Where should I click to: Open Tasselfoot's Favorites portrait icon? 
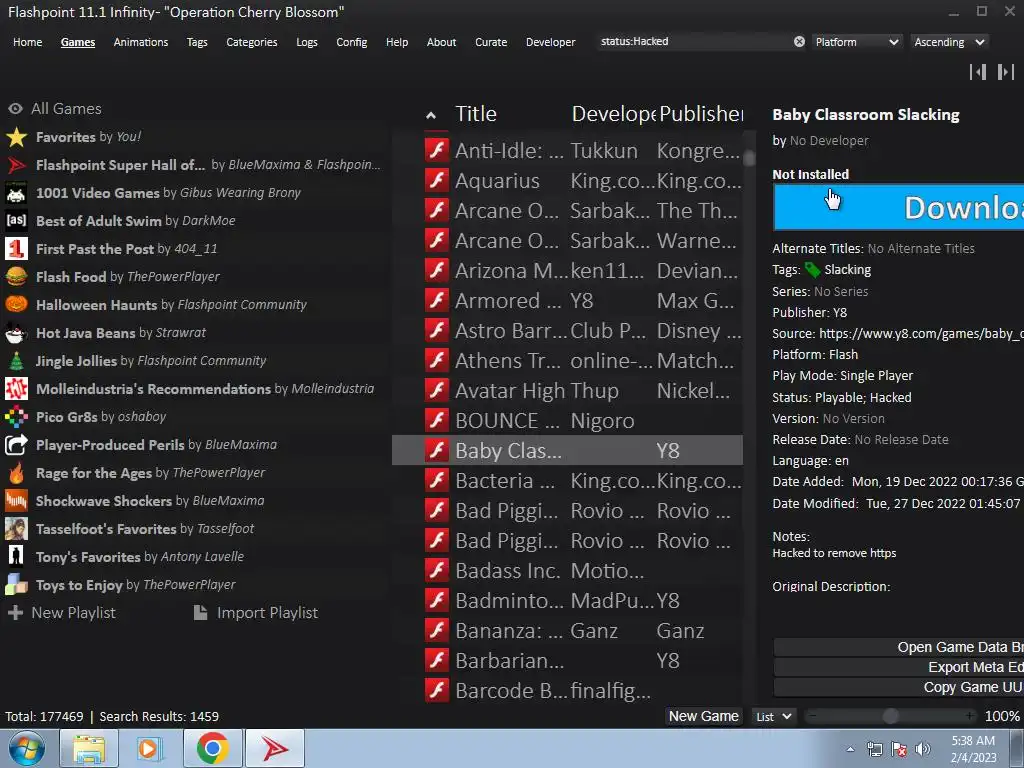click(x=16, y=529)
